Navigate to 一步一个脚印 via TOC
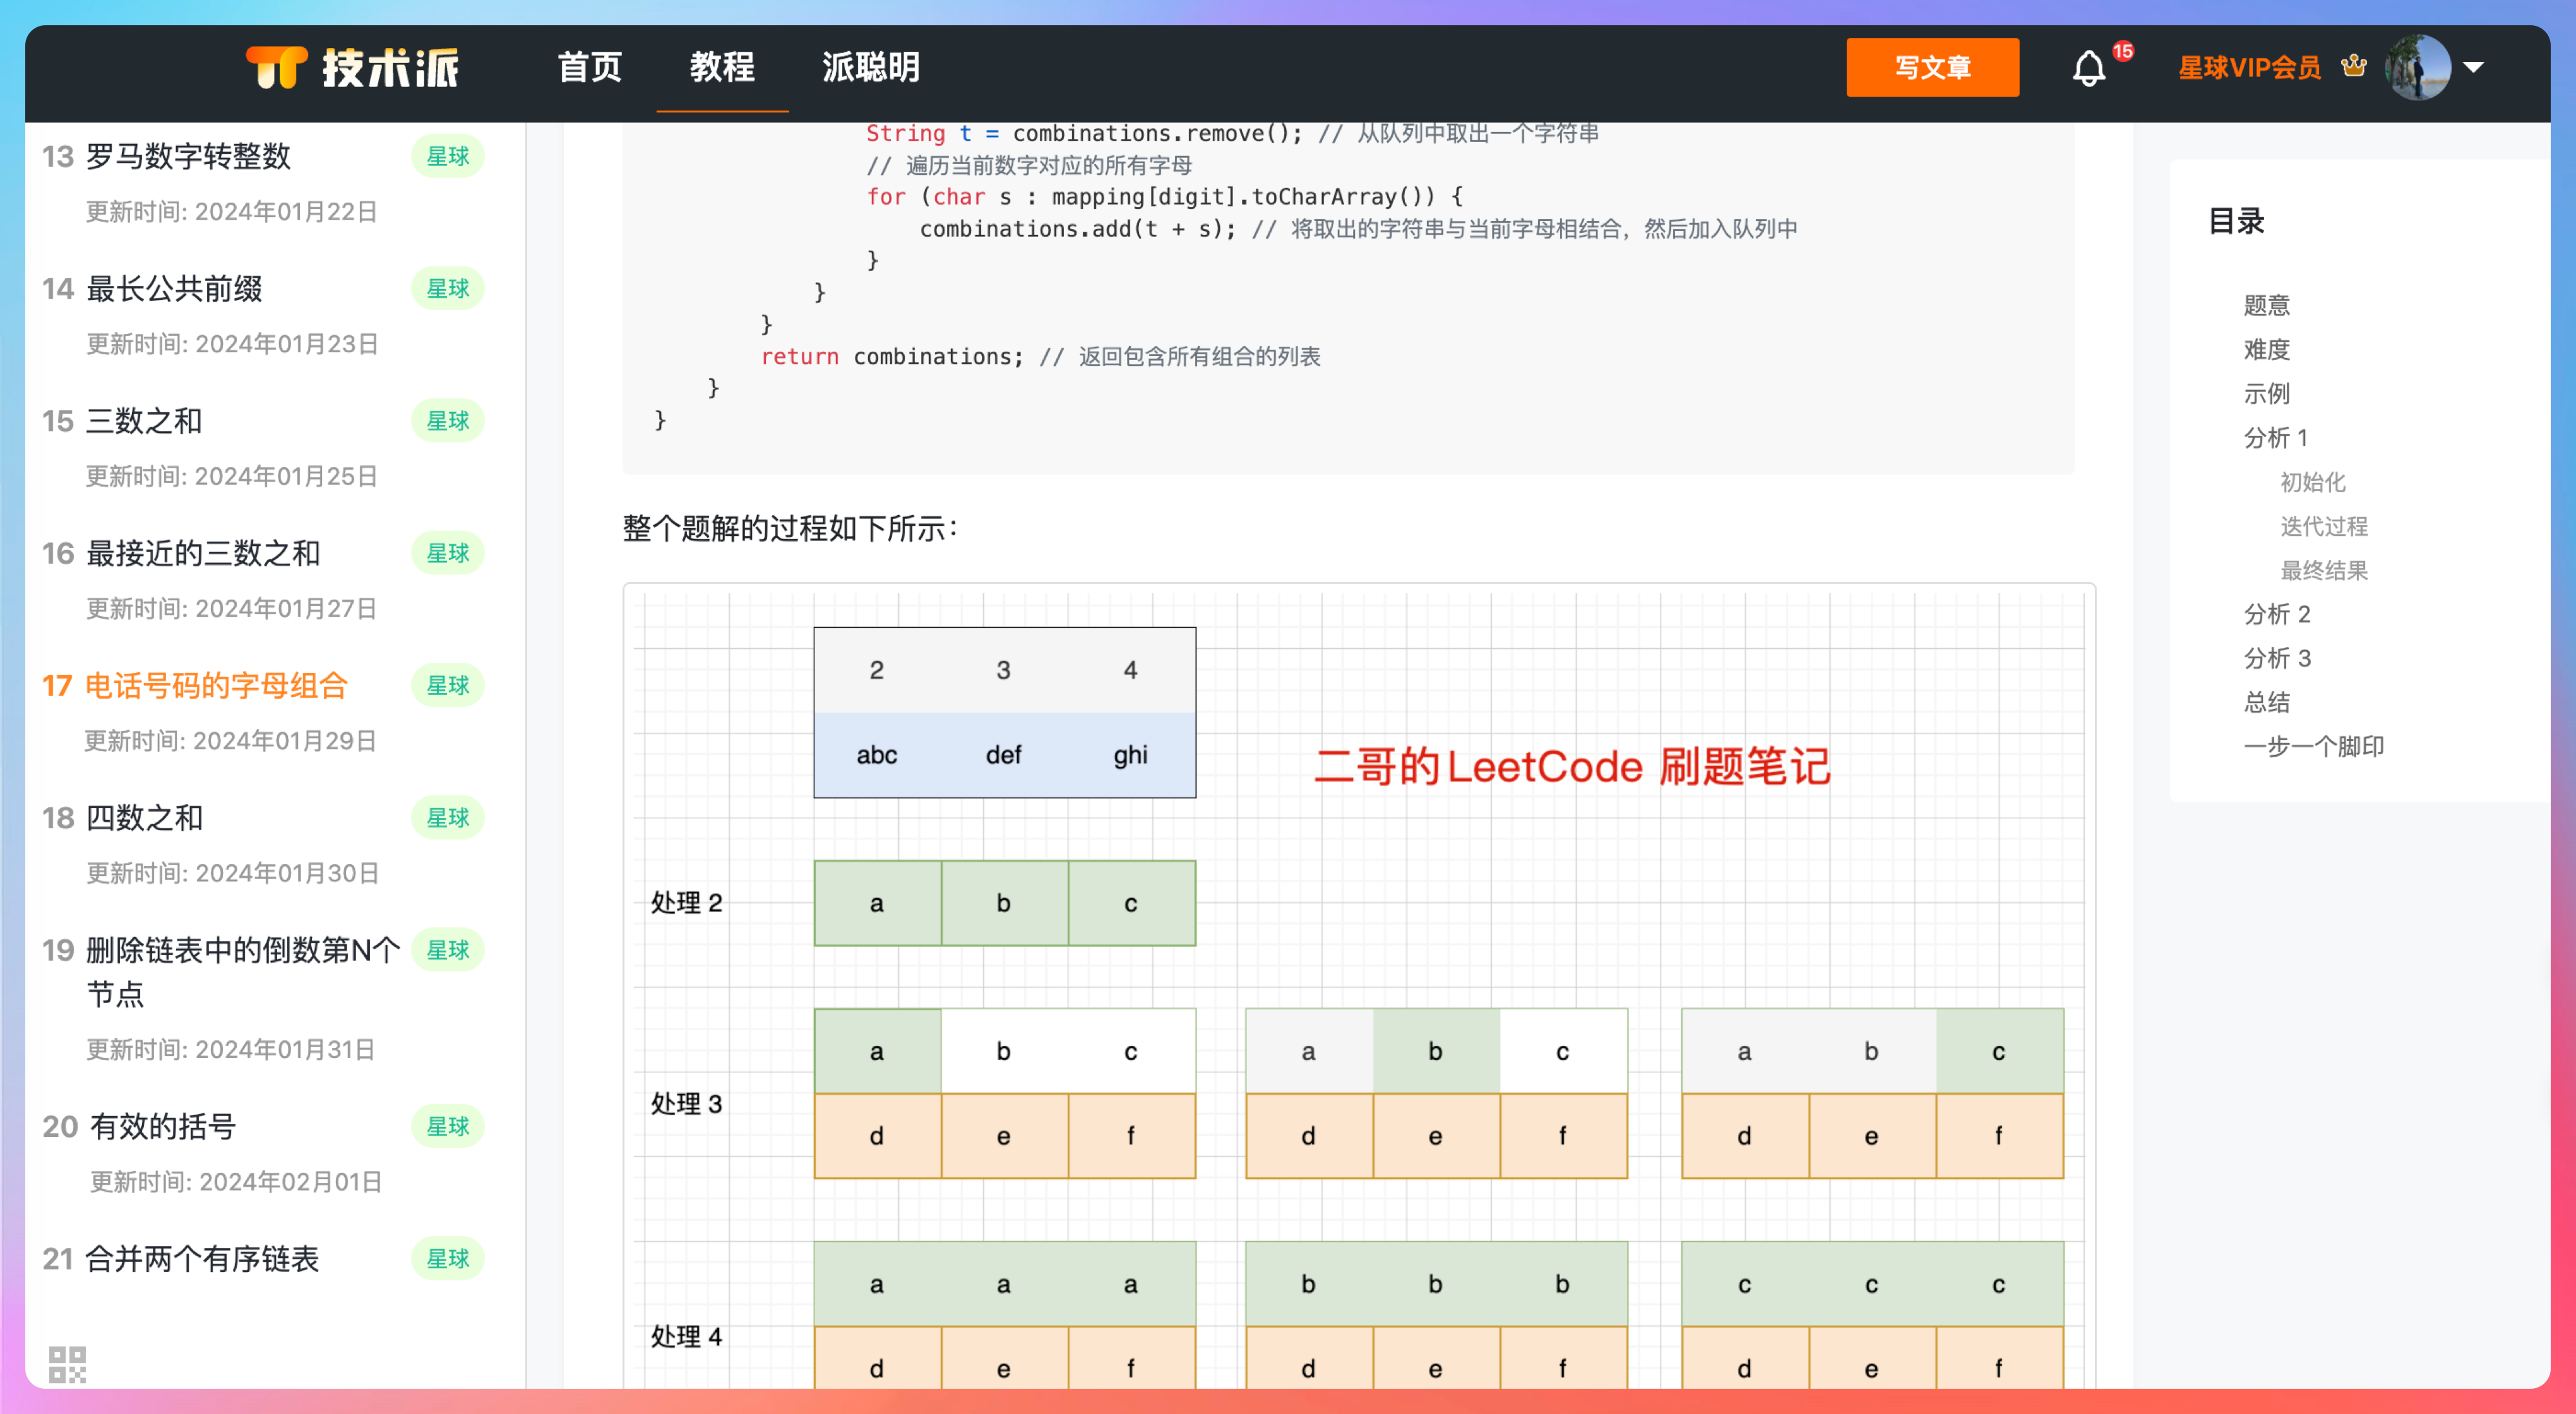 click(2313, 746)
